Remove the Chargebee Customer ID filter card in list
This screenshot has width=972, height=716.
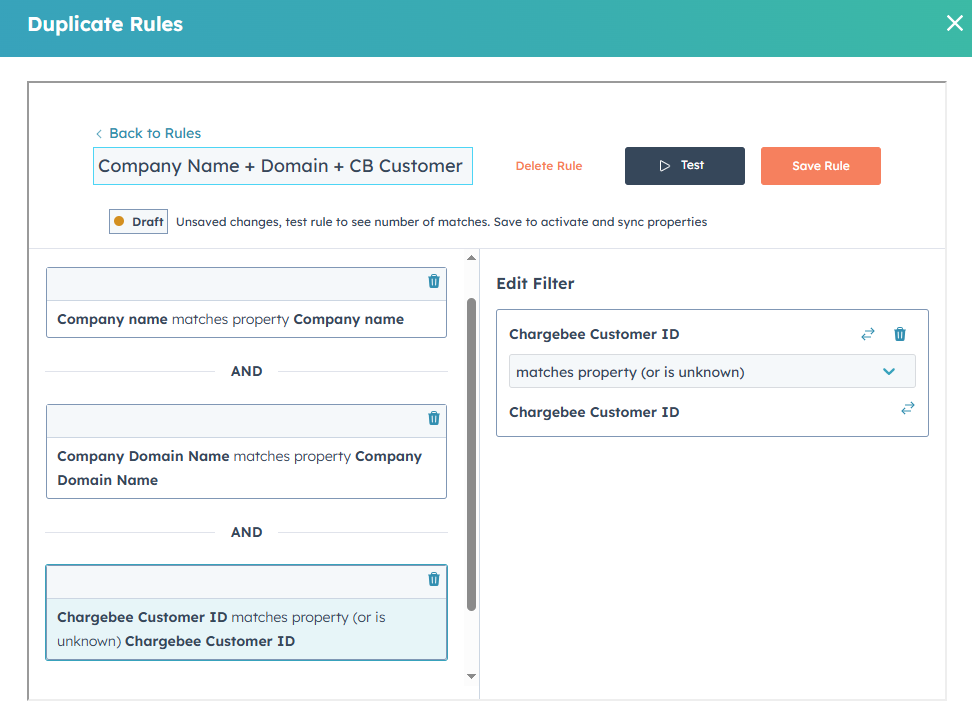pyautogui.click(x=433, y=579)
